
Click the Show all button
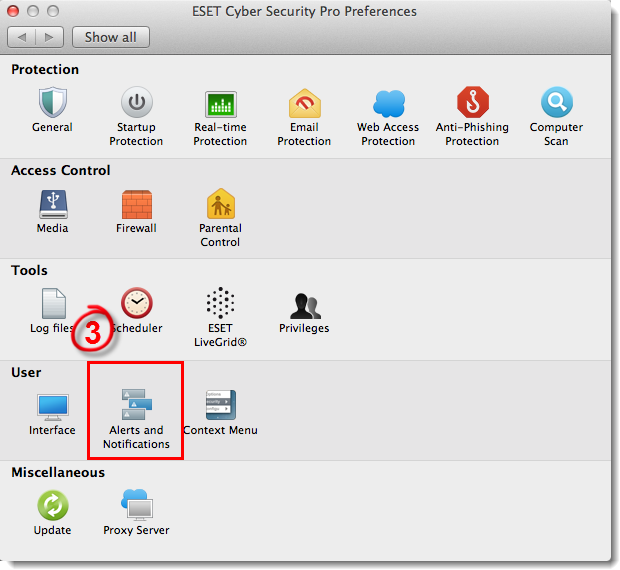point(111,37)
